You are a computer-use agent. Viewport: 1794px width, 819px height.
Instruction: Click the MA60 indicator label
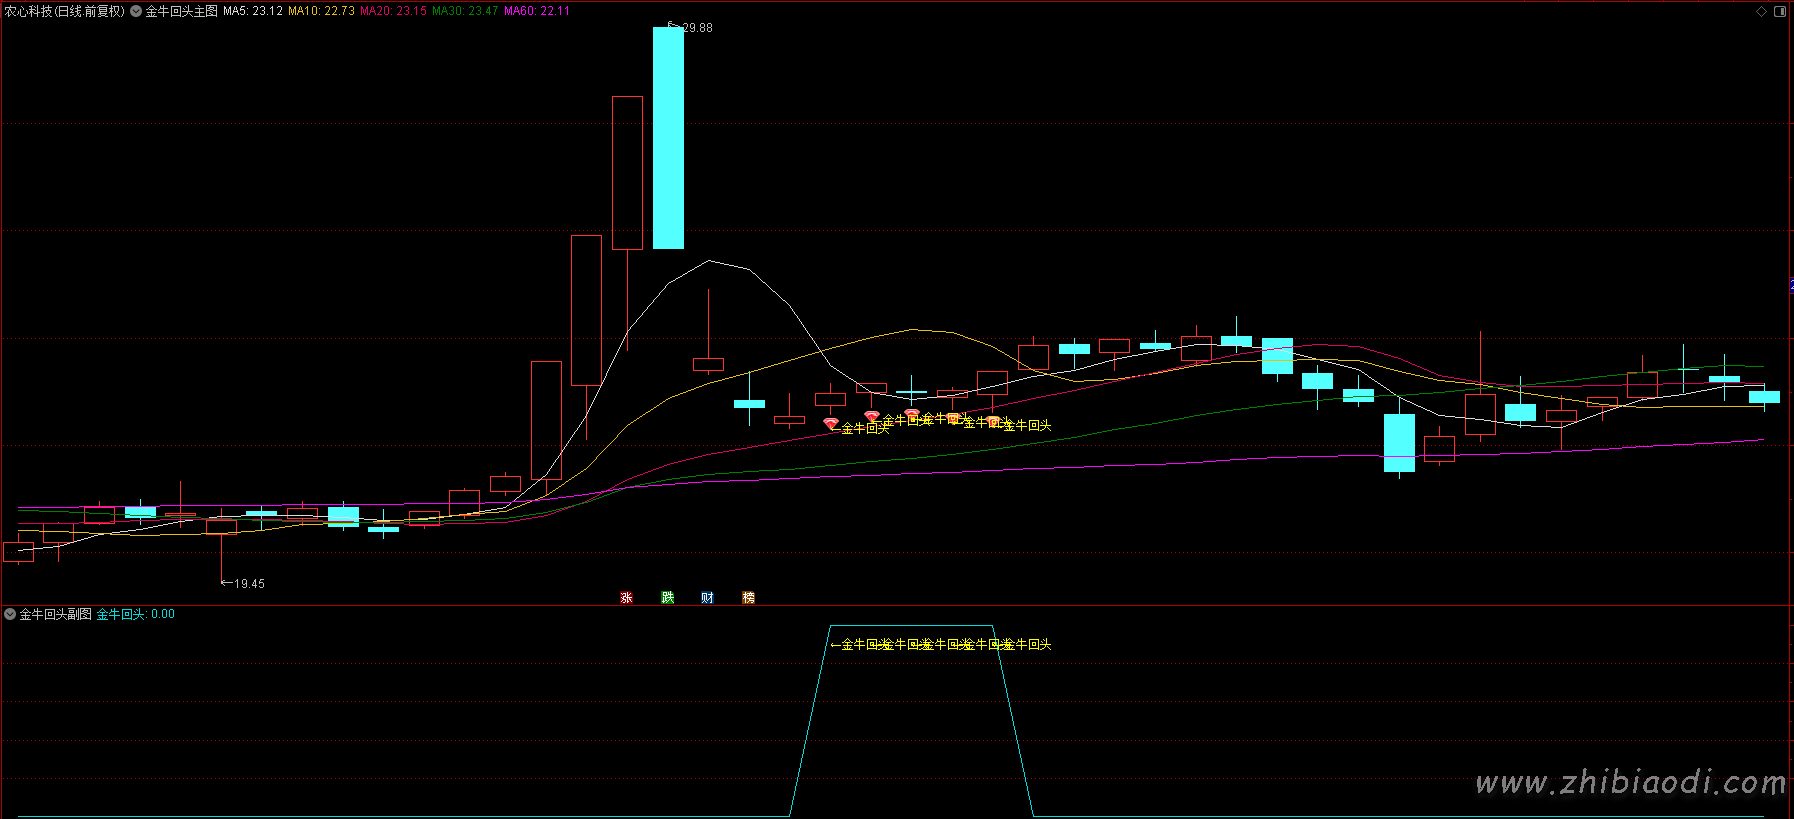537,11
